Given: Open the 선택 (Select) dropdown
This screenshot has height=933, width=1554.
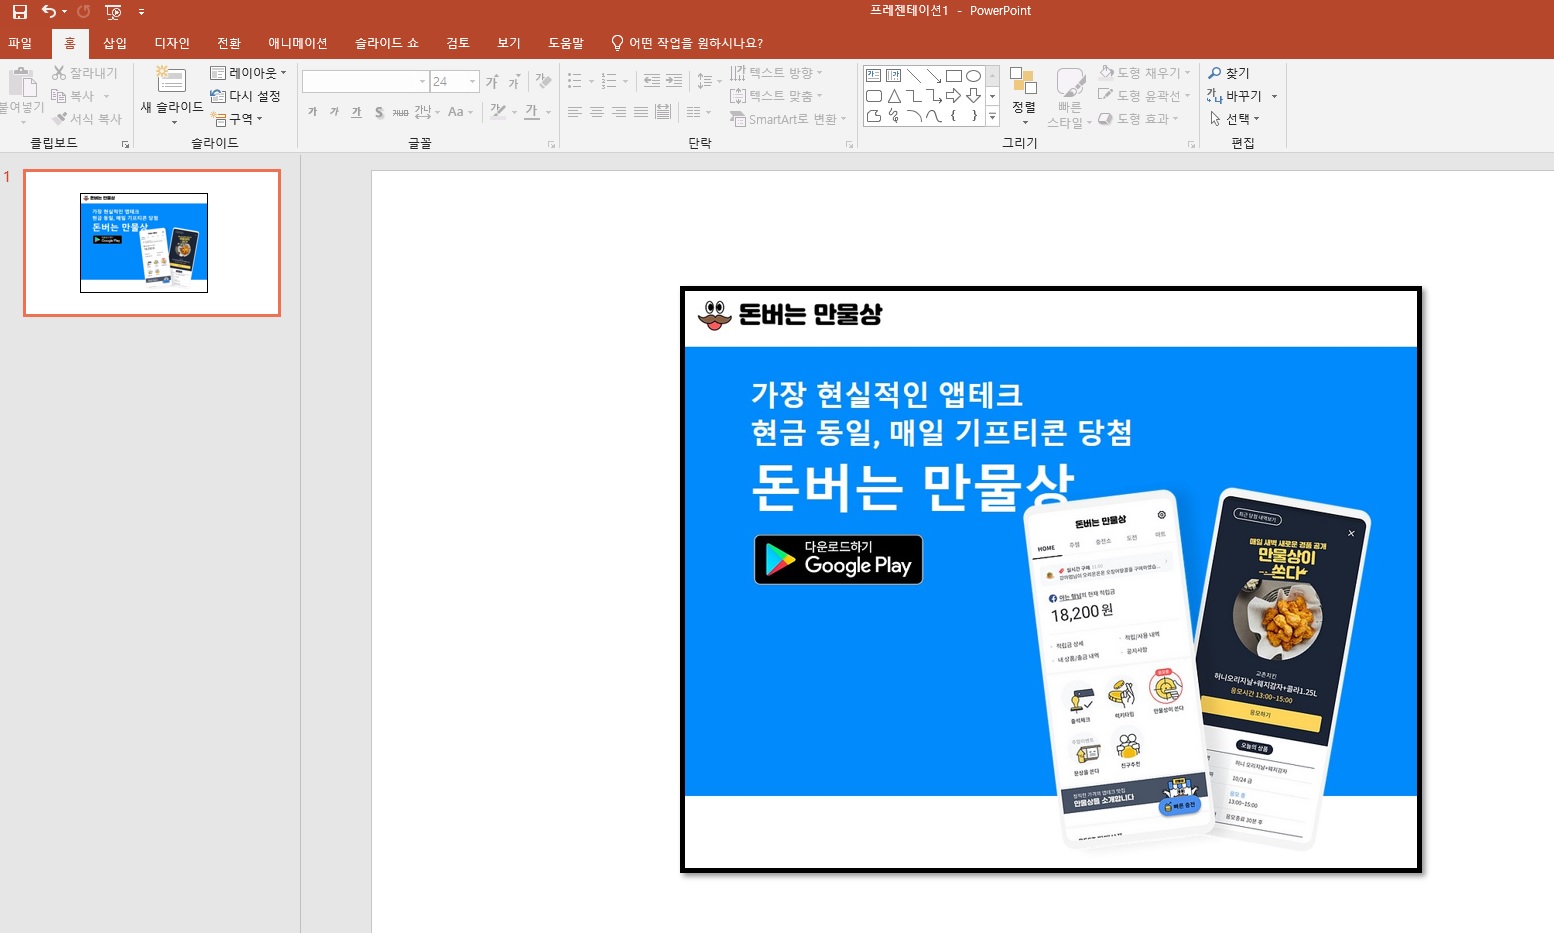Looking at the screenshot, I should click(x=1235, y=119).
